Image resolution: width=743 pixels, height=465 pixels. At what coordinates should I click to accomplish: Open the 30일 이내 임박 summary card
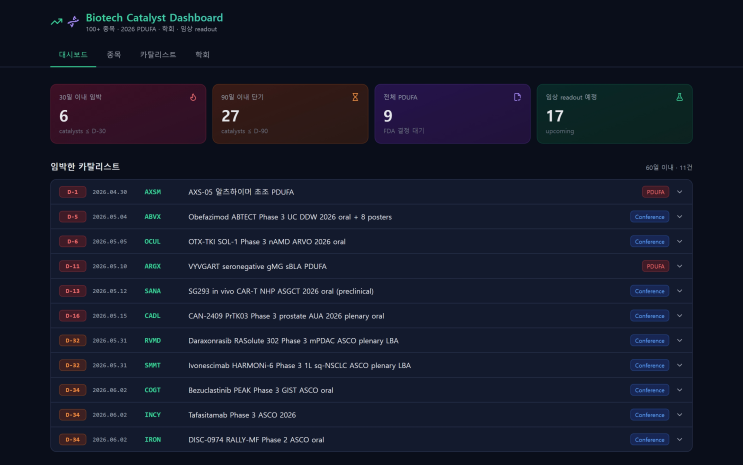(x=128, y=114)
